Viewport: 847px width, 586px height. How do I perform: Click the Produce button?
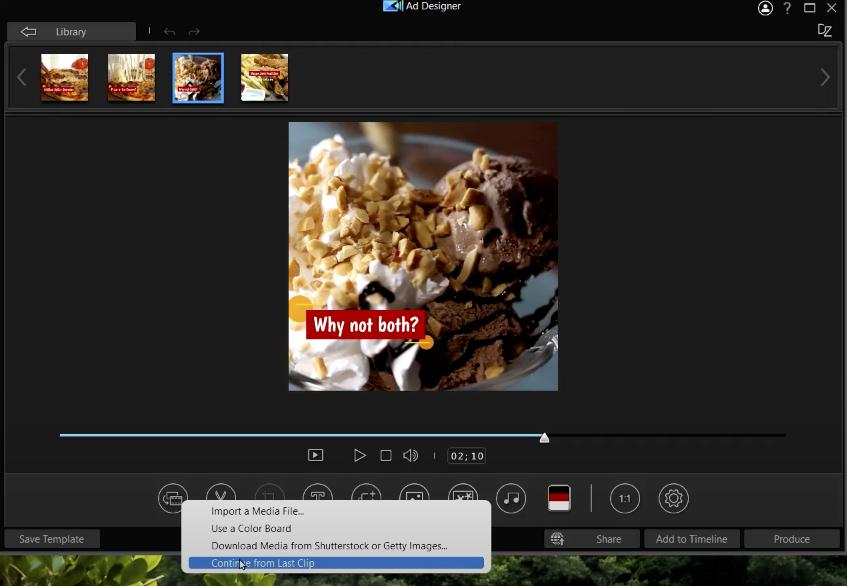pyautogui.click(x=791, y=538)
